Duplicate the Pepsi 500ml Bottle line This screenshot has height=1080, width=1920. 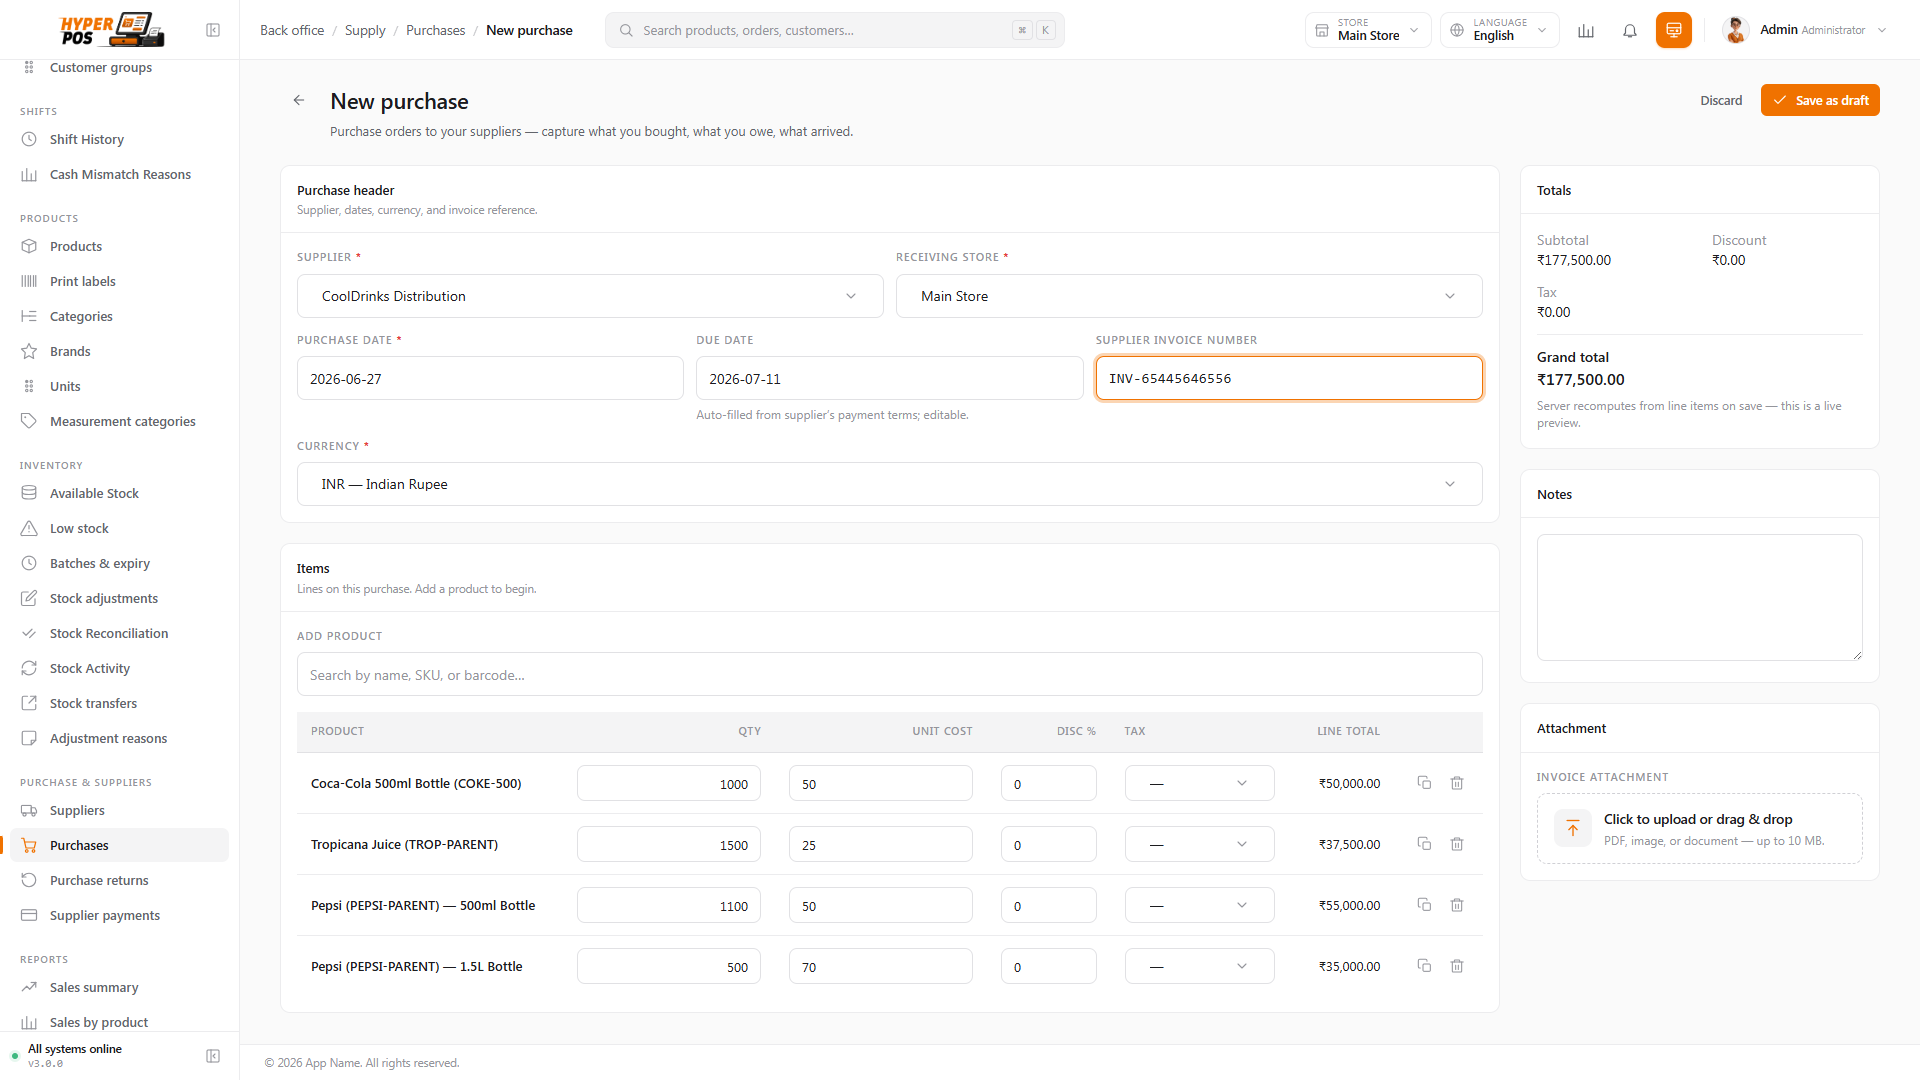pos(1424,905)
